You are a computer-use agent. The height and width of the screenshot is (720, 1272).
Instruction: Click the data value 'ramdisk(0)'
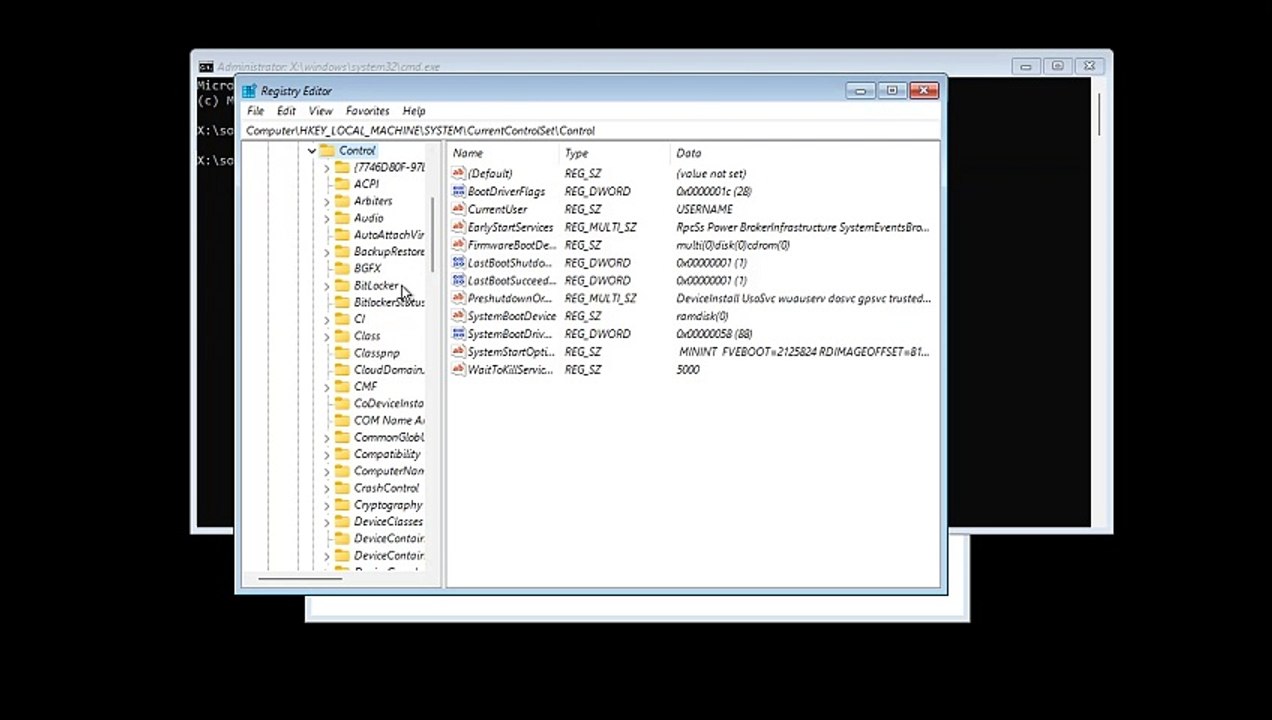(702, 316)
